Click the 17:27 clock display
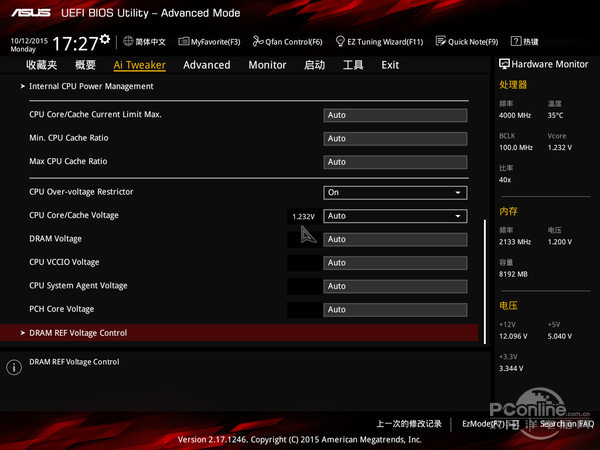Image resolution: width=600 pixels, height=450 pixels. click(x=75, y=44)
